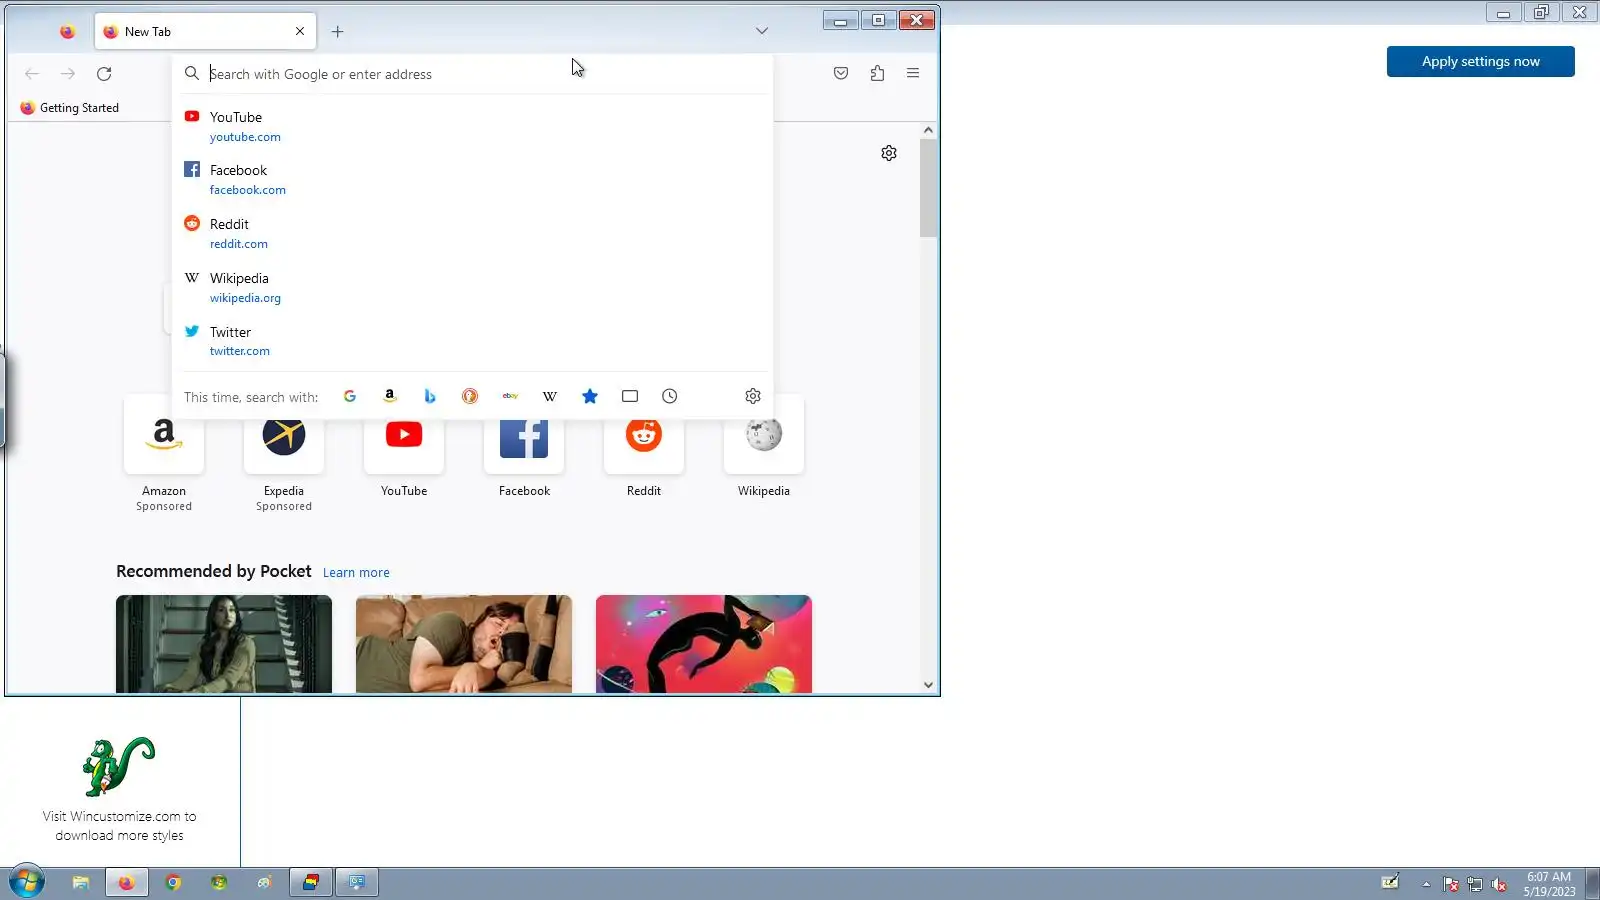Click the Firefox taskbar button
The image size is (1600, 900).
(x=126, y=883)
